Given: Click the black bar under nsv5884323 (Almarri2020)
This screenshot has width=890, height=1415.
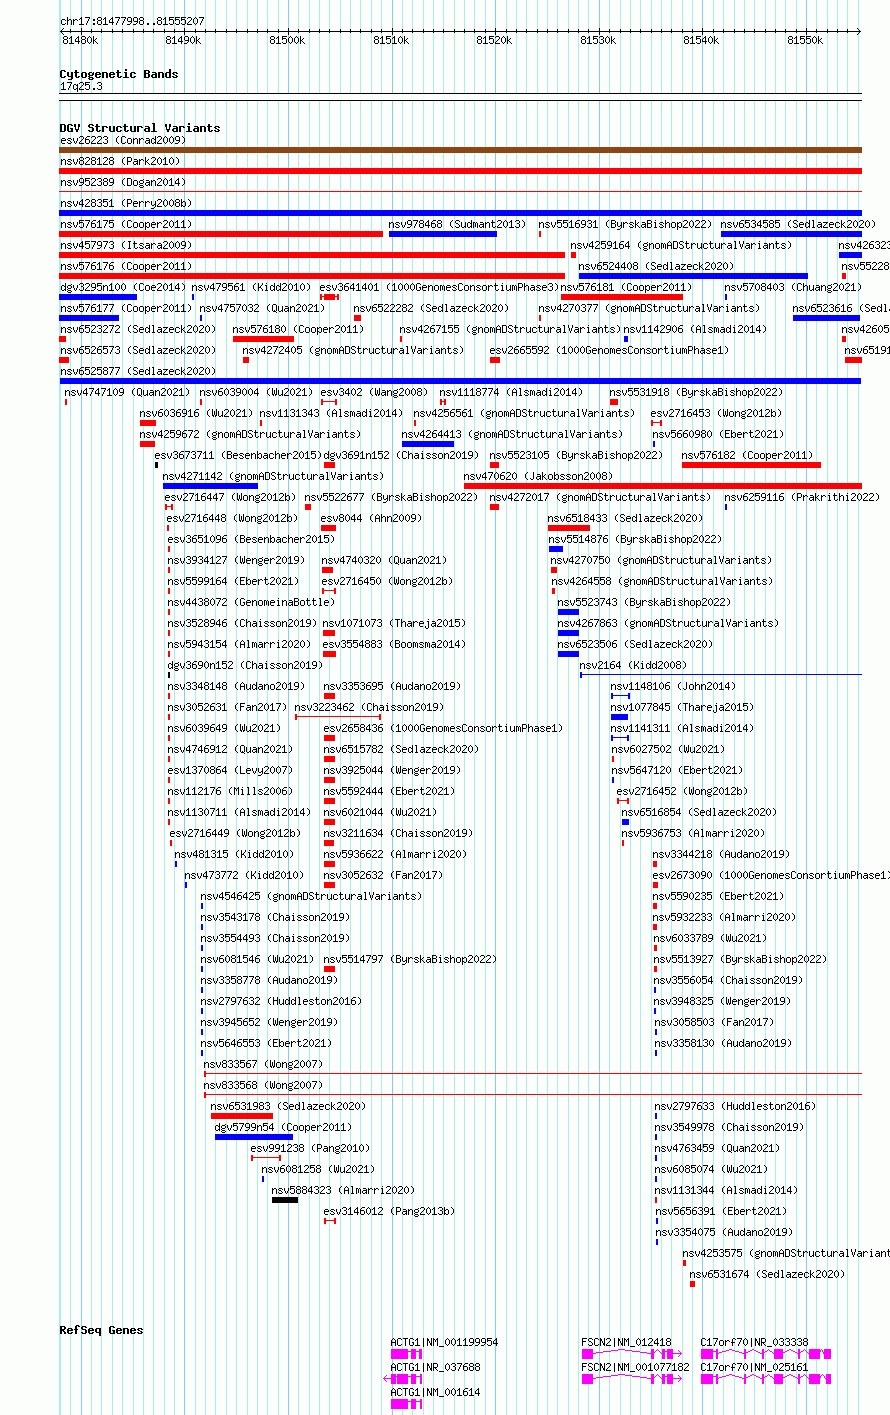Looking at the screenshot, I should point(285,1199).
